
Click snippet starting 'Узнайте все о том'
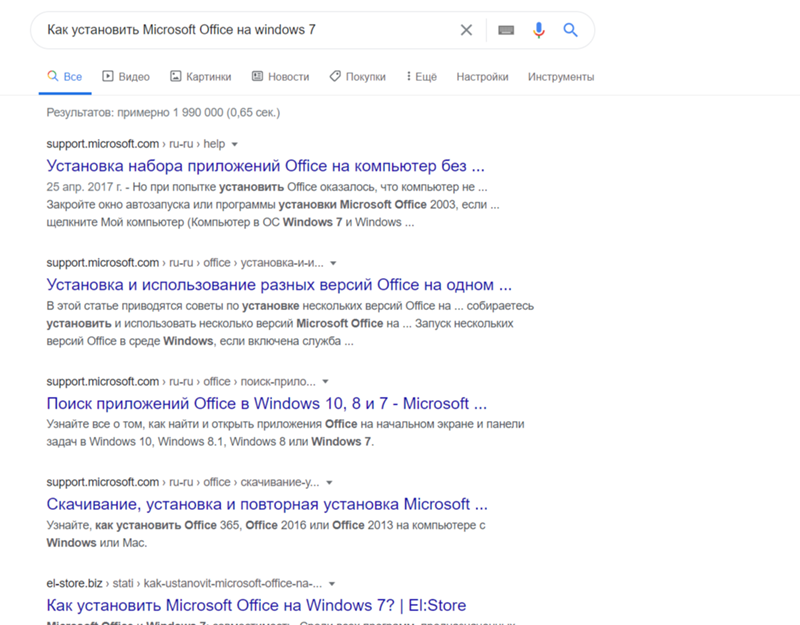[285, 433]
